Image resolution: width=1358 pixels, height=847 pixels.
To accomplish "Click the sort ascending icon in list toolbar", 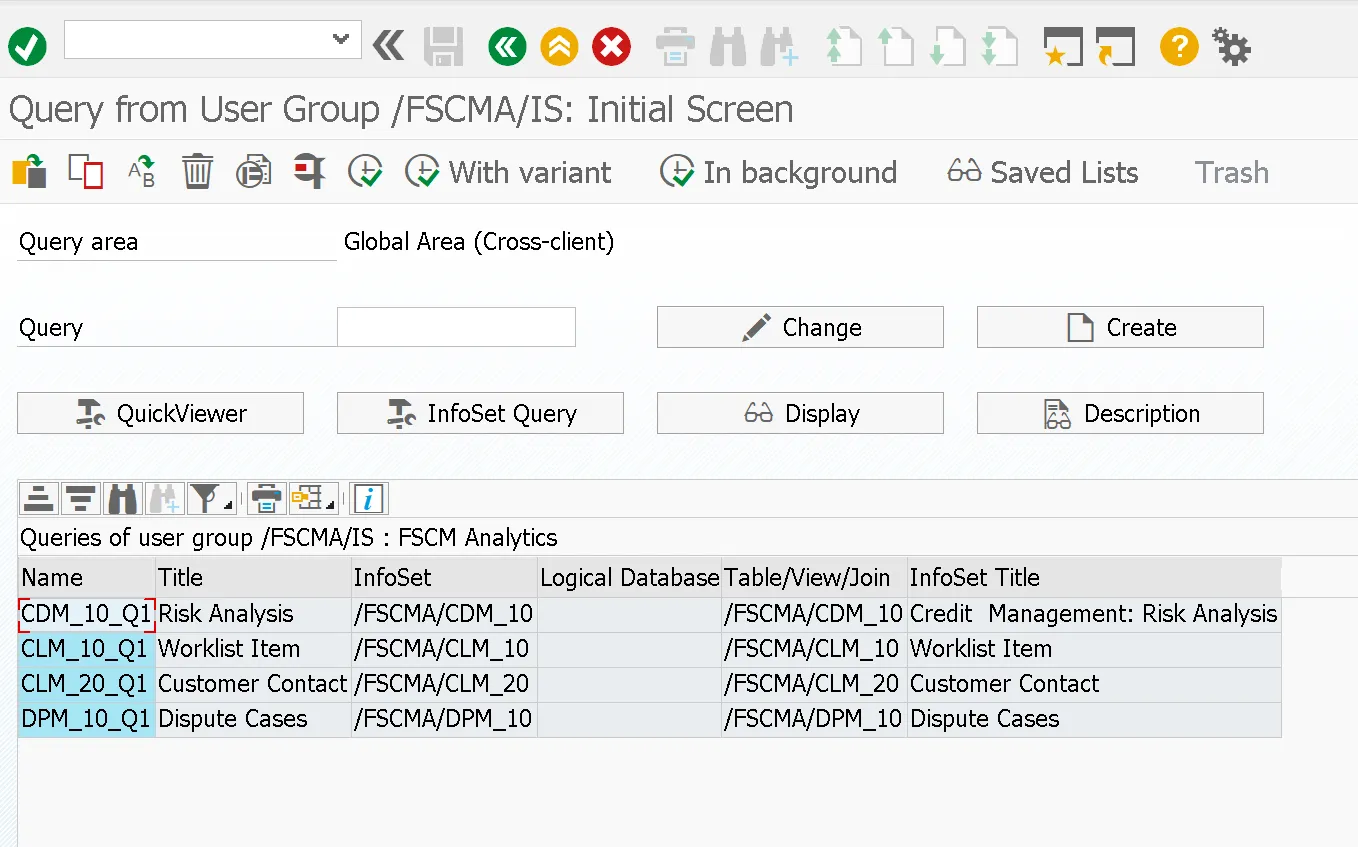I will click(38, 498).
